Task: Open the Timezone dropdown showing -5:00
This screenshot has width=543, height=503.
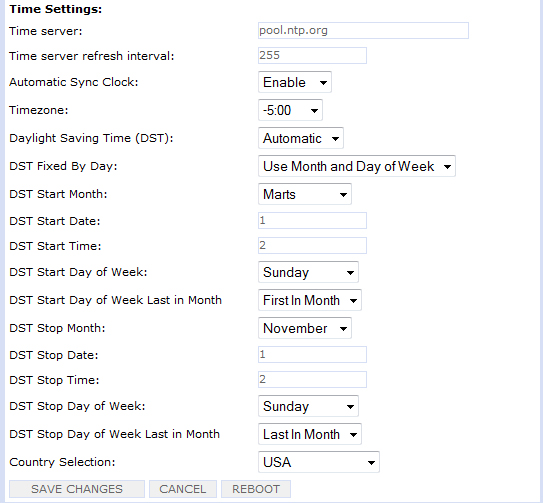Action: tap(290, 110)
